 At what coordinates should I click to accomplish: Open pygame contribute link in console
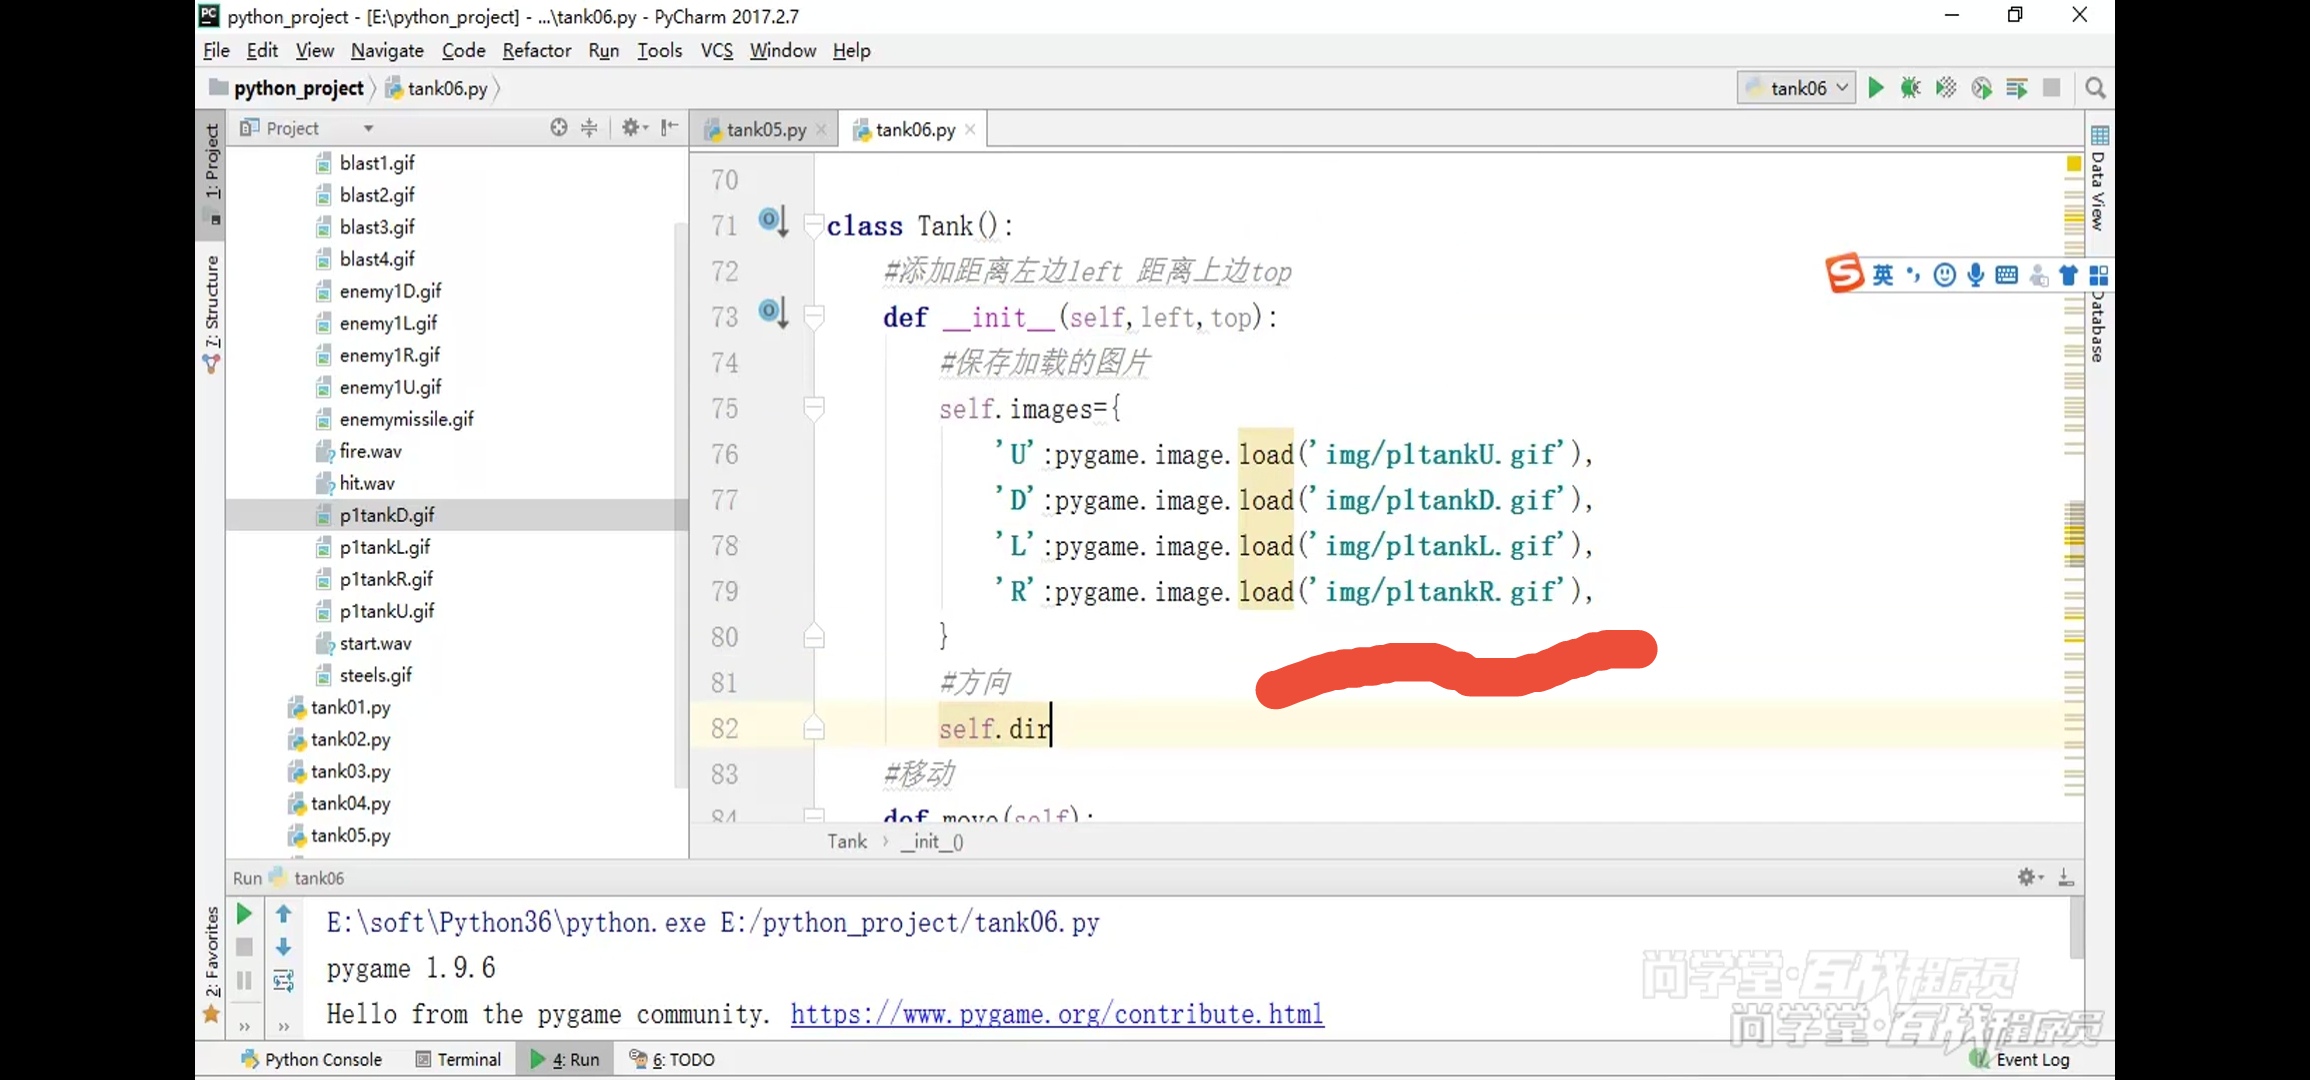(x=1057, y=1014)
